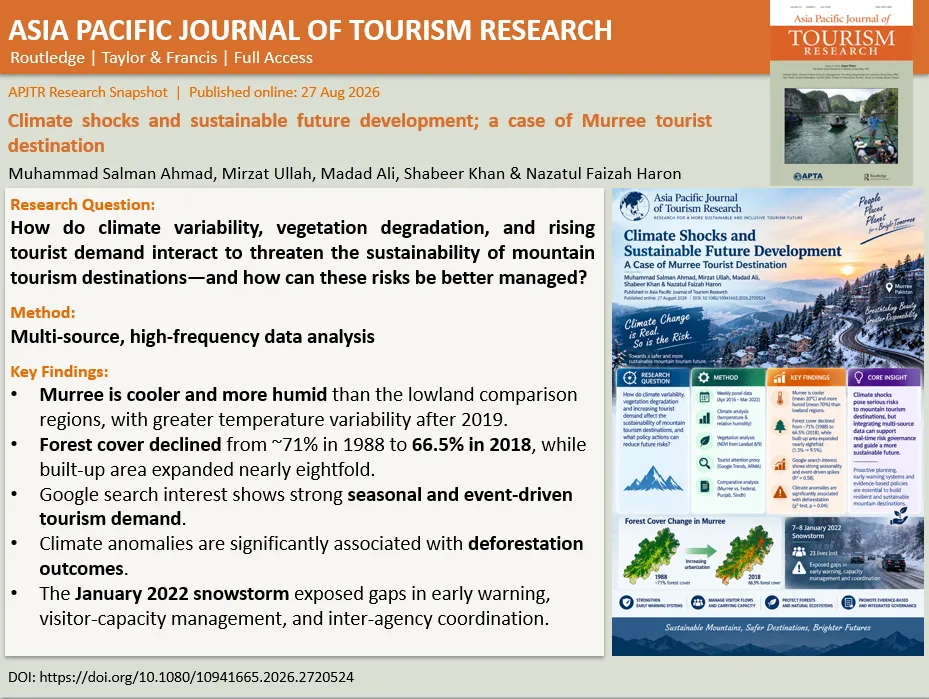This screenshot has width=929, height=699.
Task: Click author name Nazatul Faizah Haron
Action: click(604, 174)
